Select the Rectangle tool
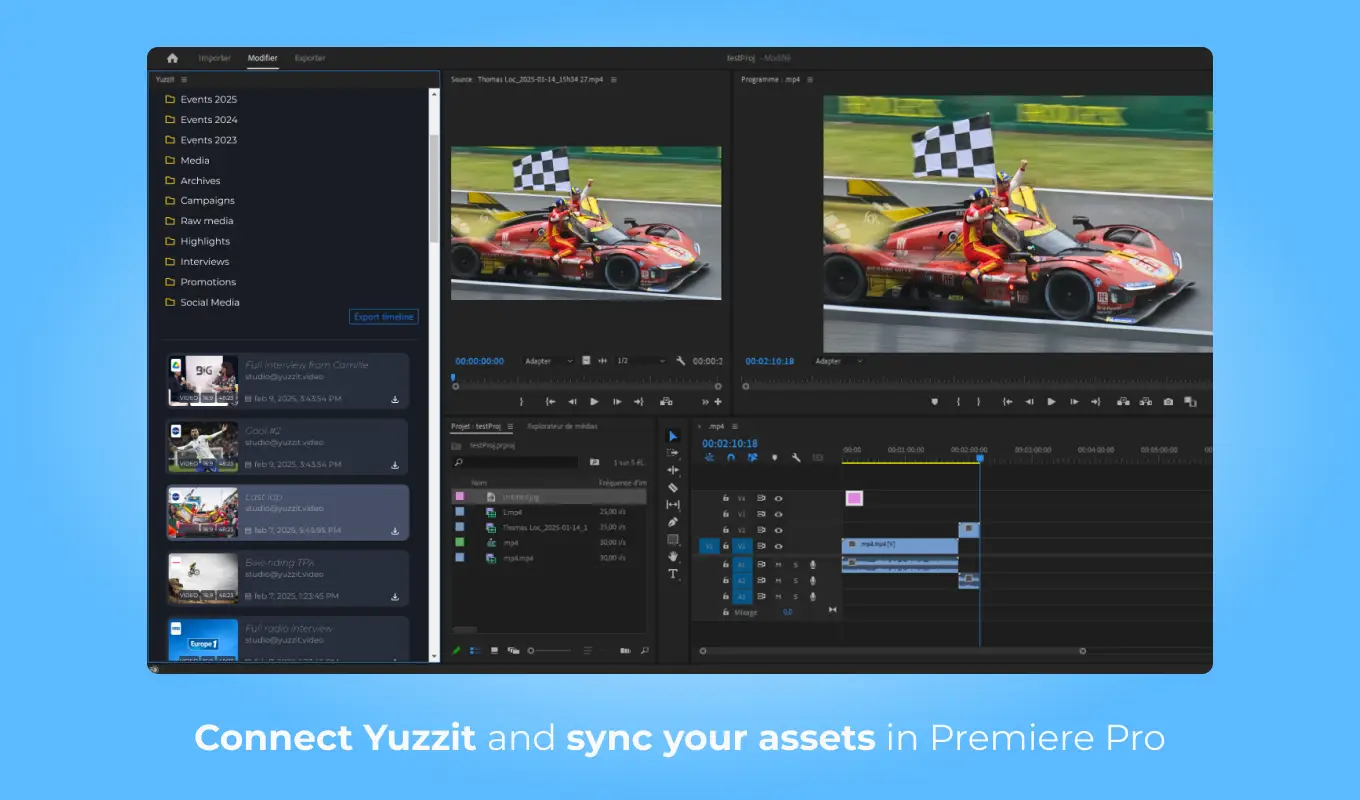 click(673, 539)
